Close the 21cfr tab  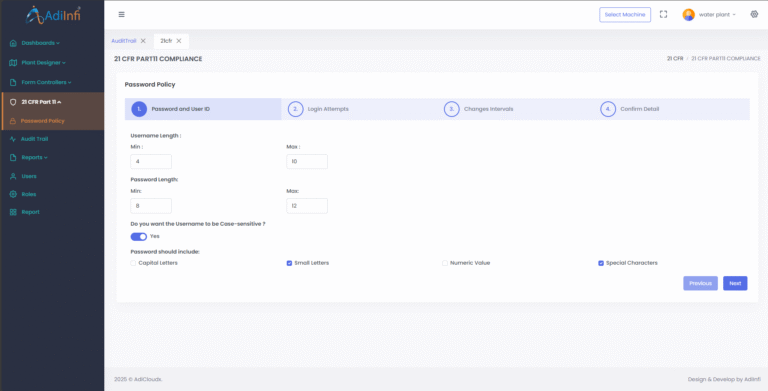point(179,41)
